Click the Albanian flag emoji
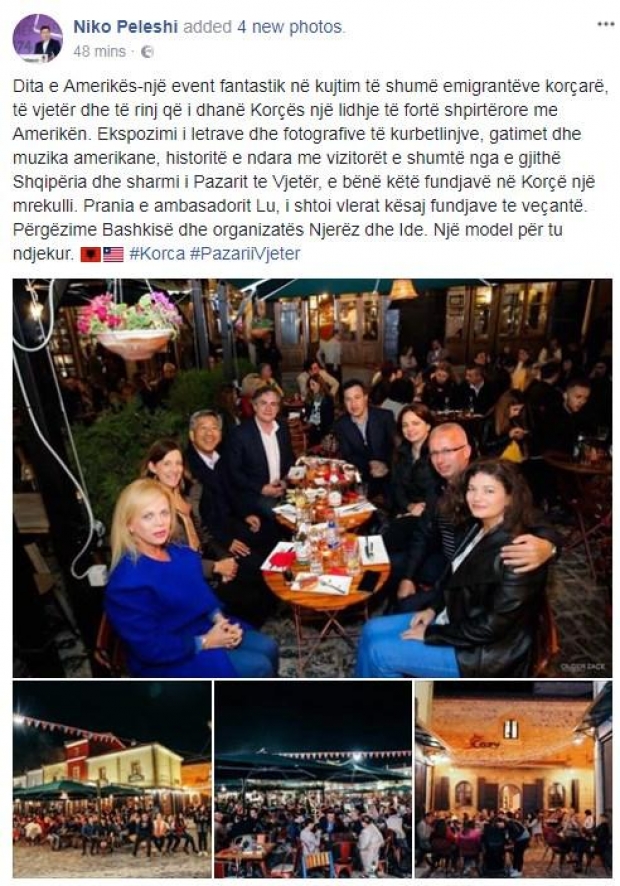 click(x=90, y=254)
